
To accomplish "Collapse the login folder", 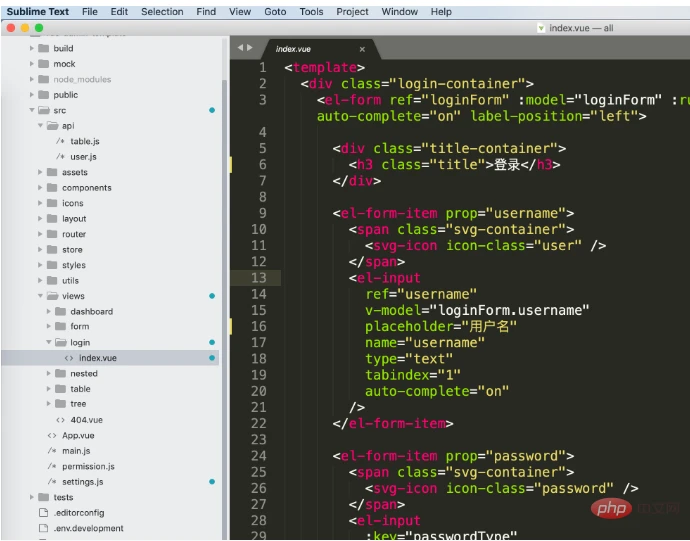I will (x=48, y=342).
